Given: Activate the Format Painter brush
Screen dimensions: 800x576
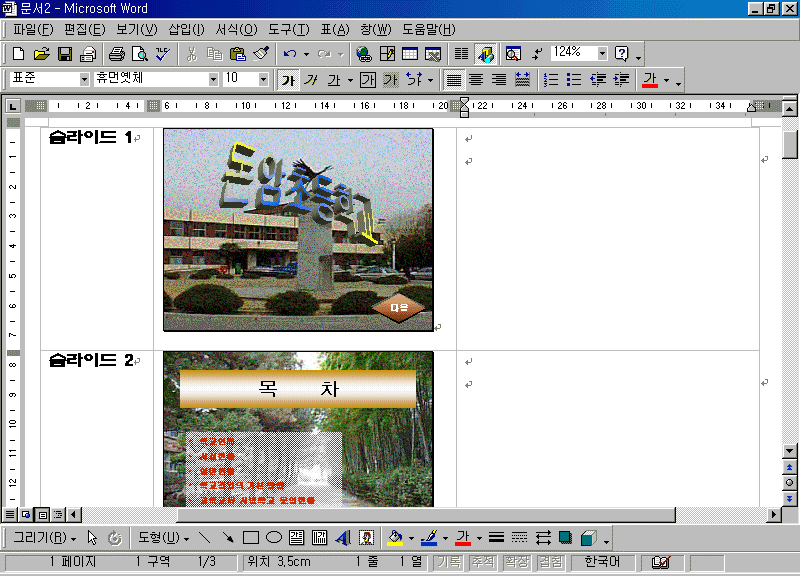Looking at the screenshot, I should [x=261, y=54].
